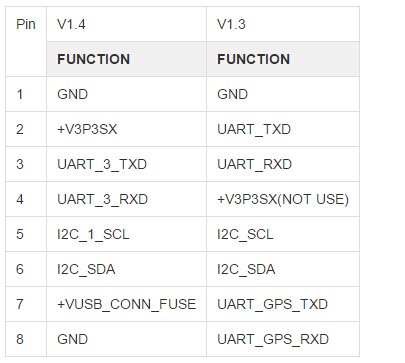
Task: Select the UART_3_RXD cell
Action: coord(126,199)
